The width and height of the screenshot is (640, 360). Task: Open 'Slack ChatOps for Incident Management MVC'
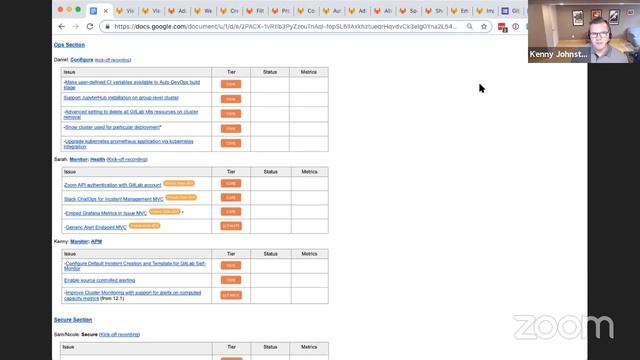114,199
